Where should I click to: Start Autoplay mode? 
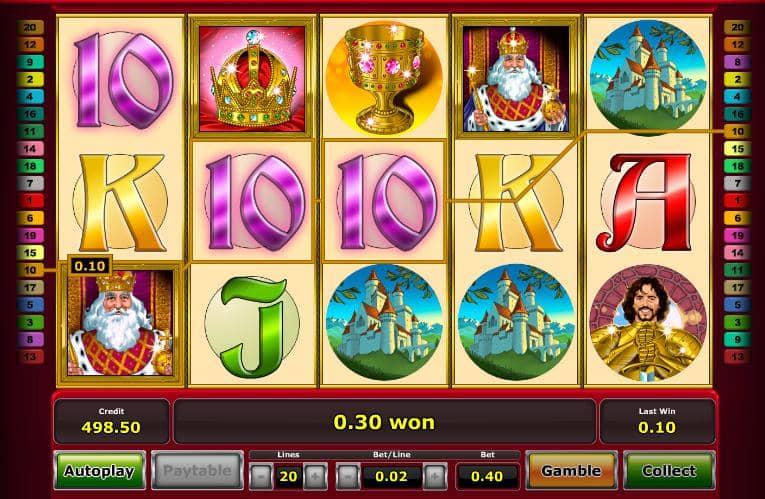tap(100, 471)
